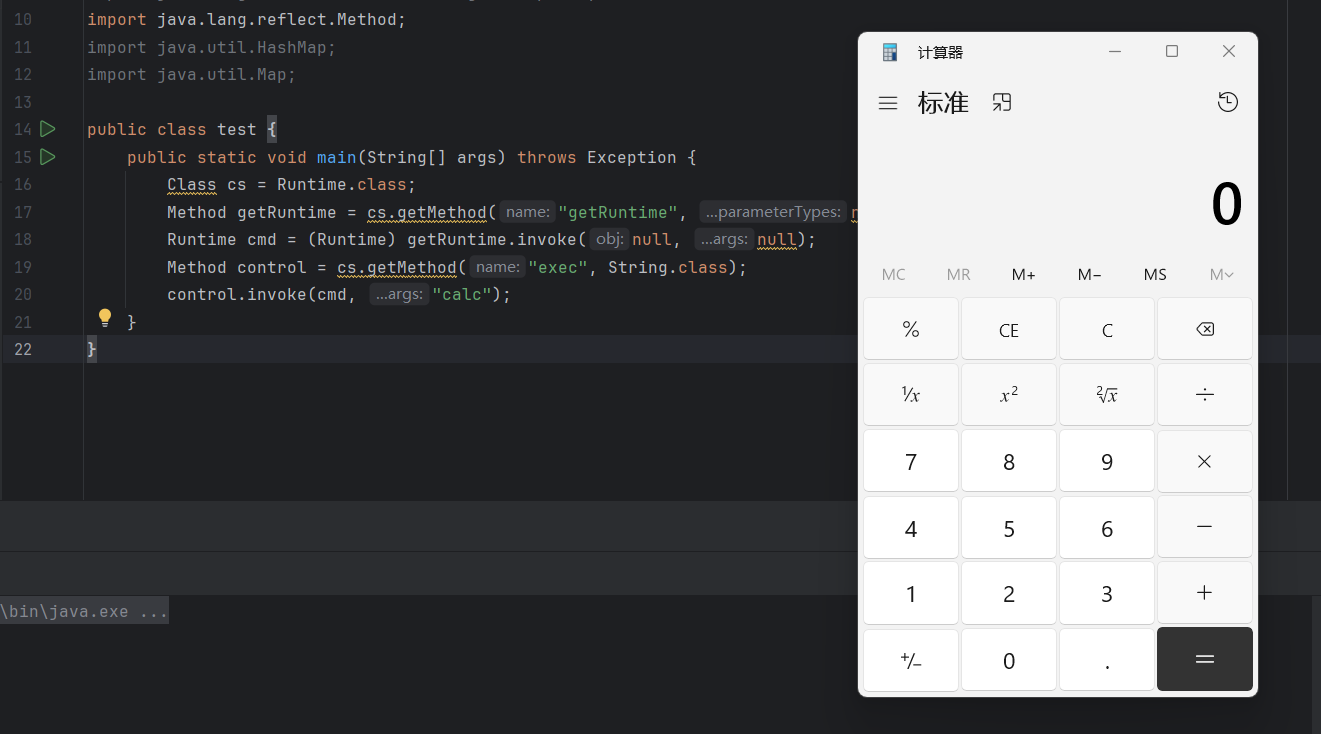This screenshot has width=1321, height=734.
Task: Open the calculator hamburger navigation menu
Action: [887, 103]
